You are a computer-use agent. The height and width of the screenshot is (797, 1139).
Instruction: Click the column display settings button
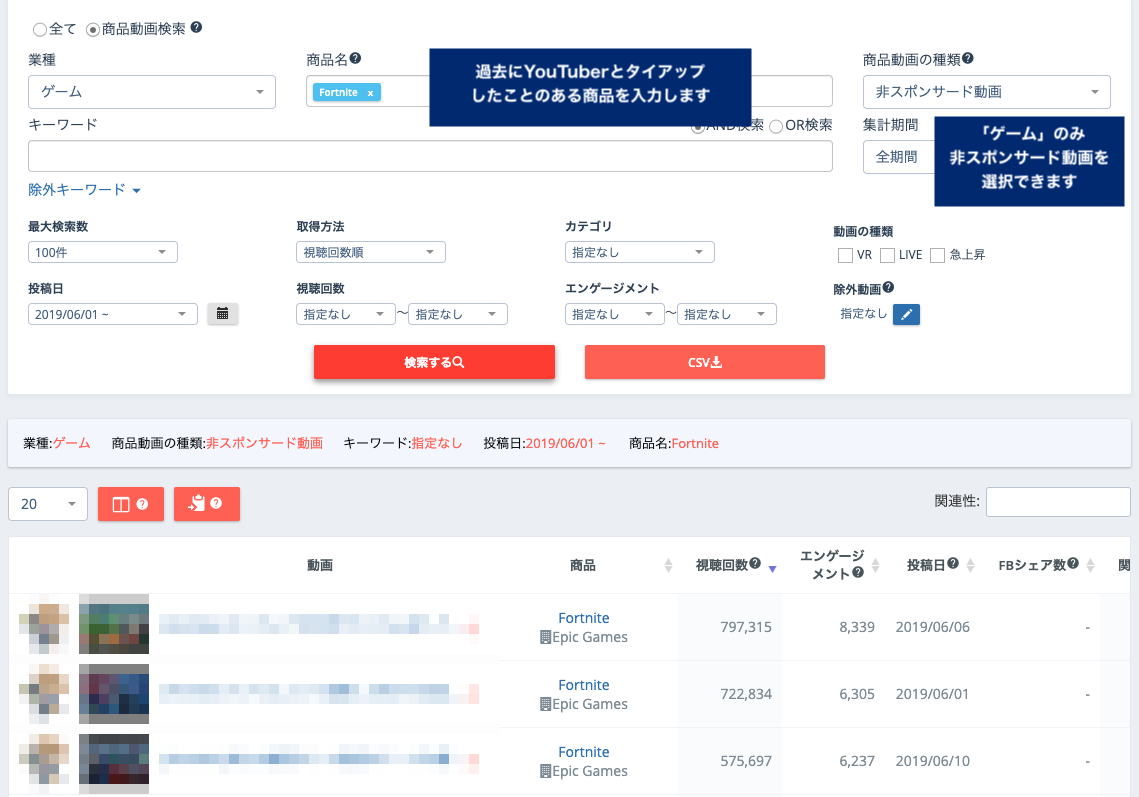[x=131, y=504]
